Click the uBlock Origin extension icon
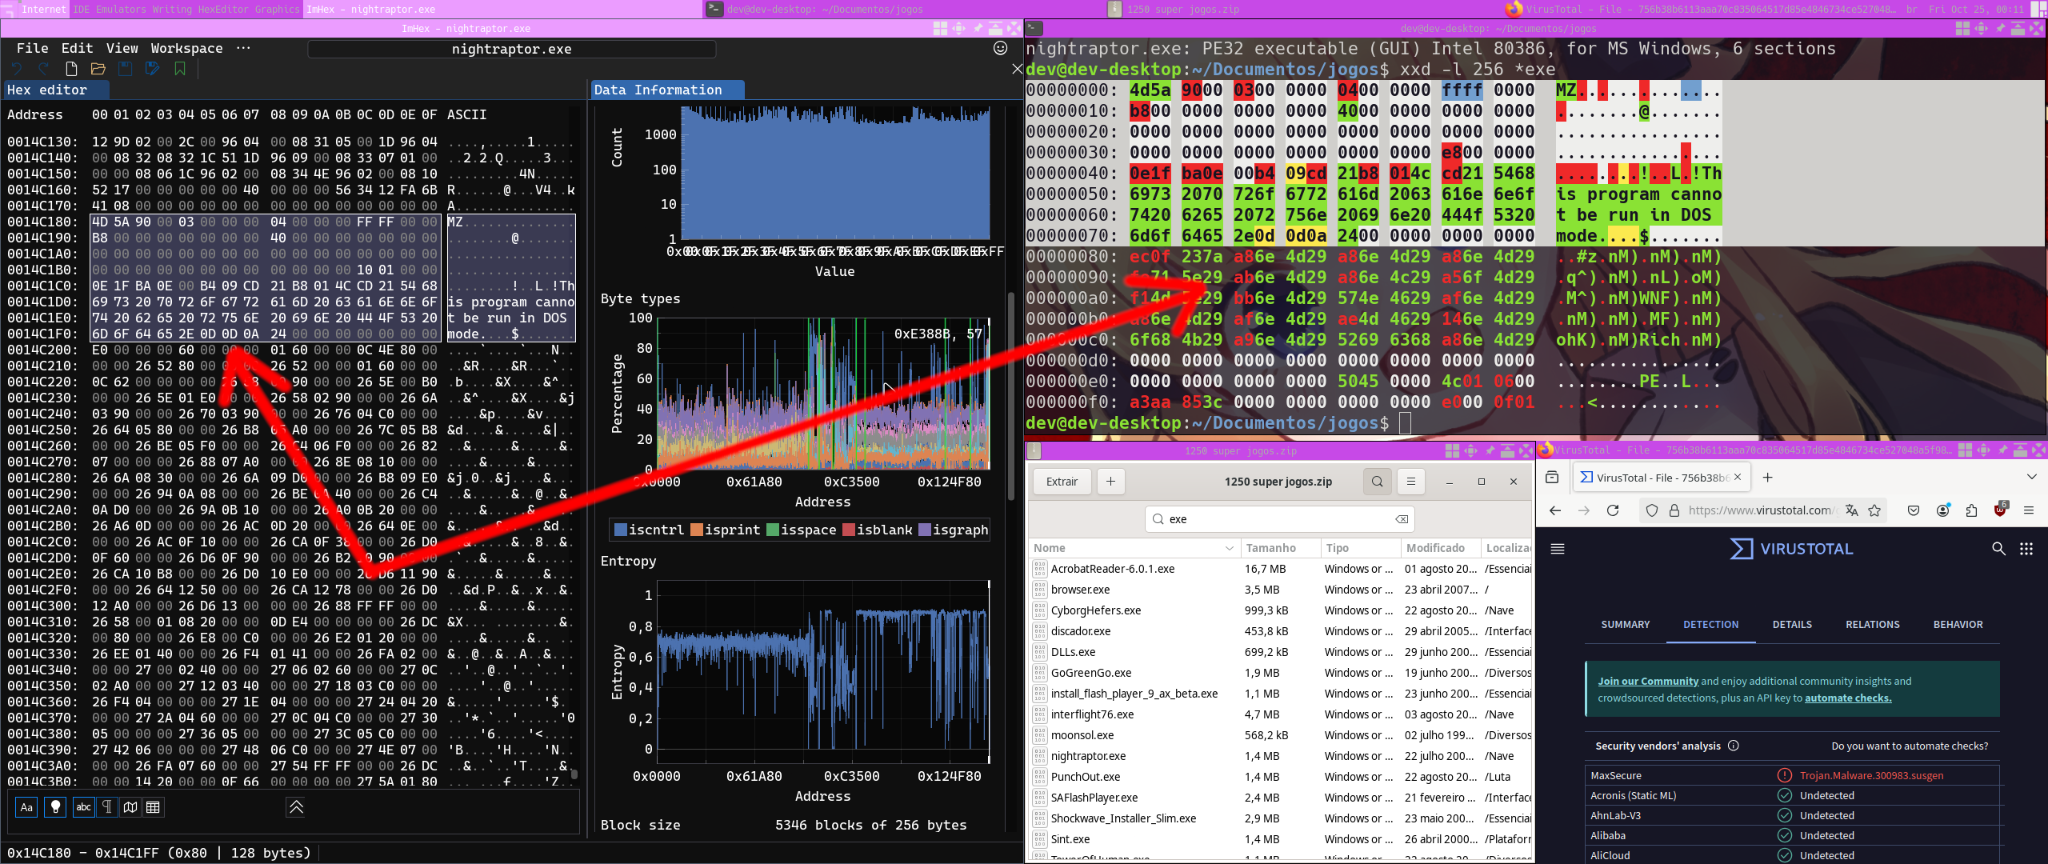The width and height of the screenshot is (2048, 864). point(2000,509)
